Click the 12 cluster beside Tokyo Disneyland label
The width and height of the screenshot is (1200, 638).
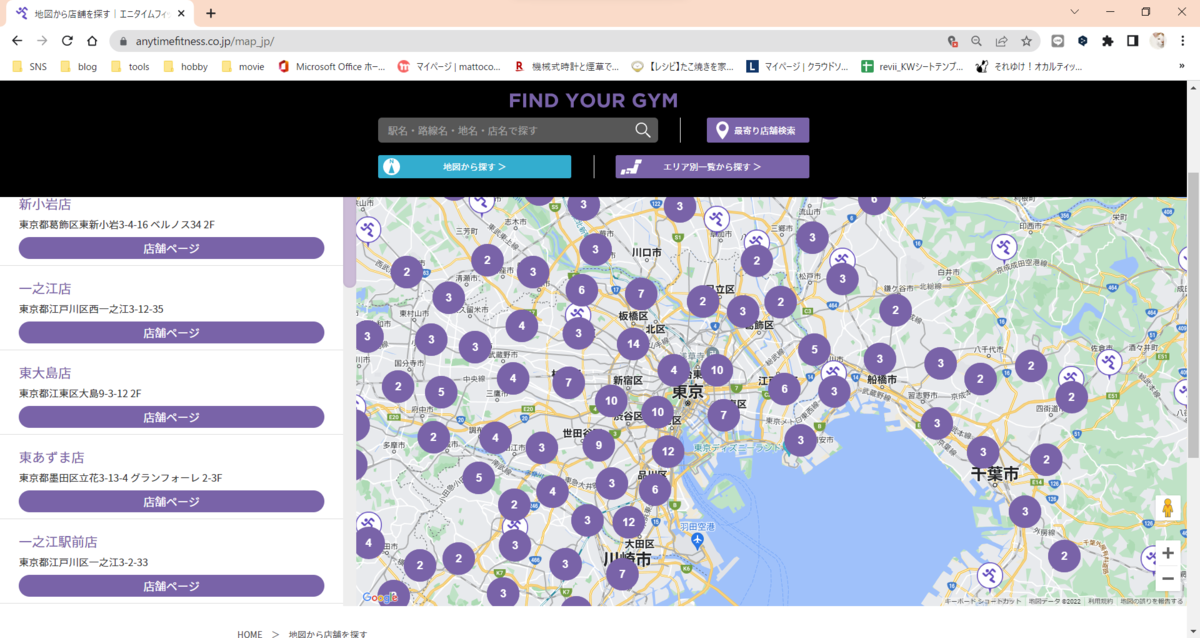pyautogui.click(x=668, y=452)
